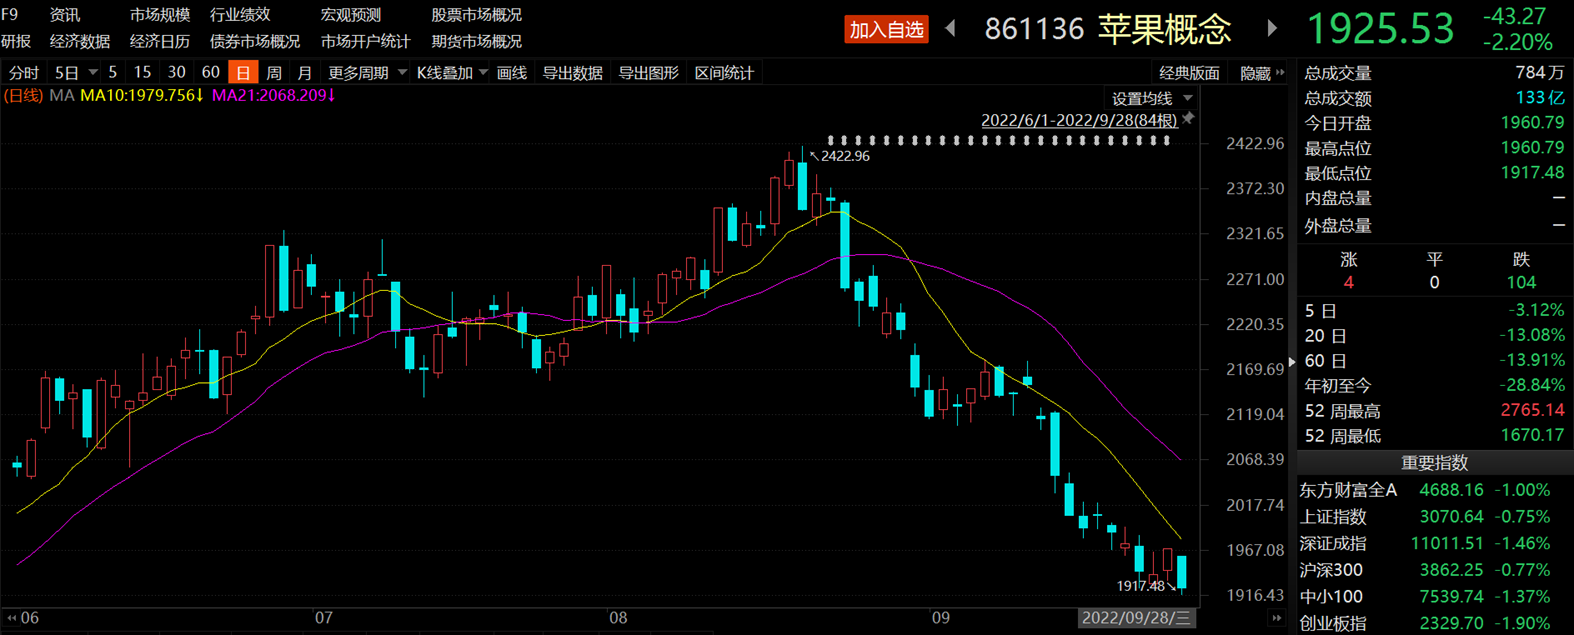Expand the 更多周期 dropdown
Viewport: 1574px width, 635px height.
(x=402, y=73)
